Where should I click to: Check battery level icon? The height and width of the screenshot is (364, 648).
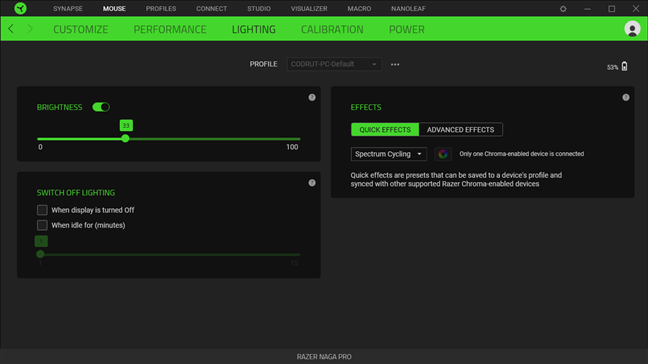[624, 66]
